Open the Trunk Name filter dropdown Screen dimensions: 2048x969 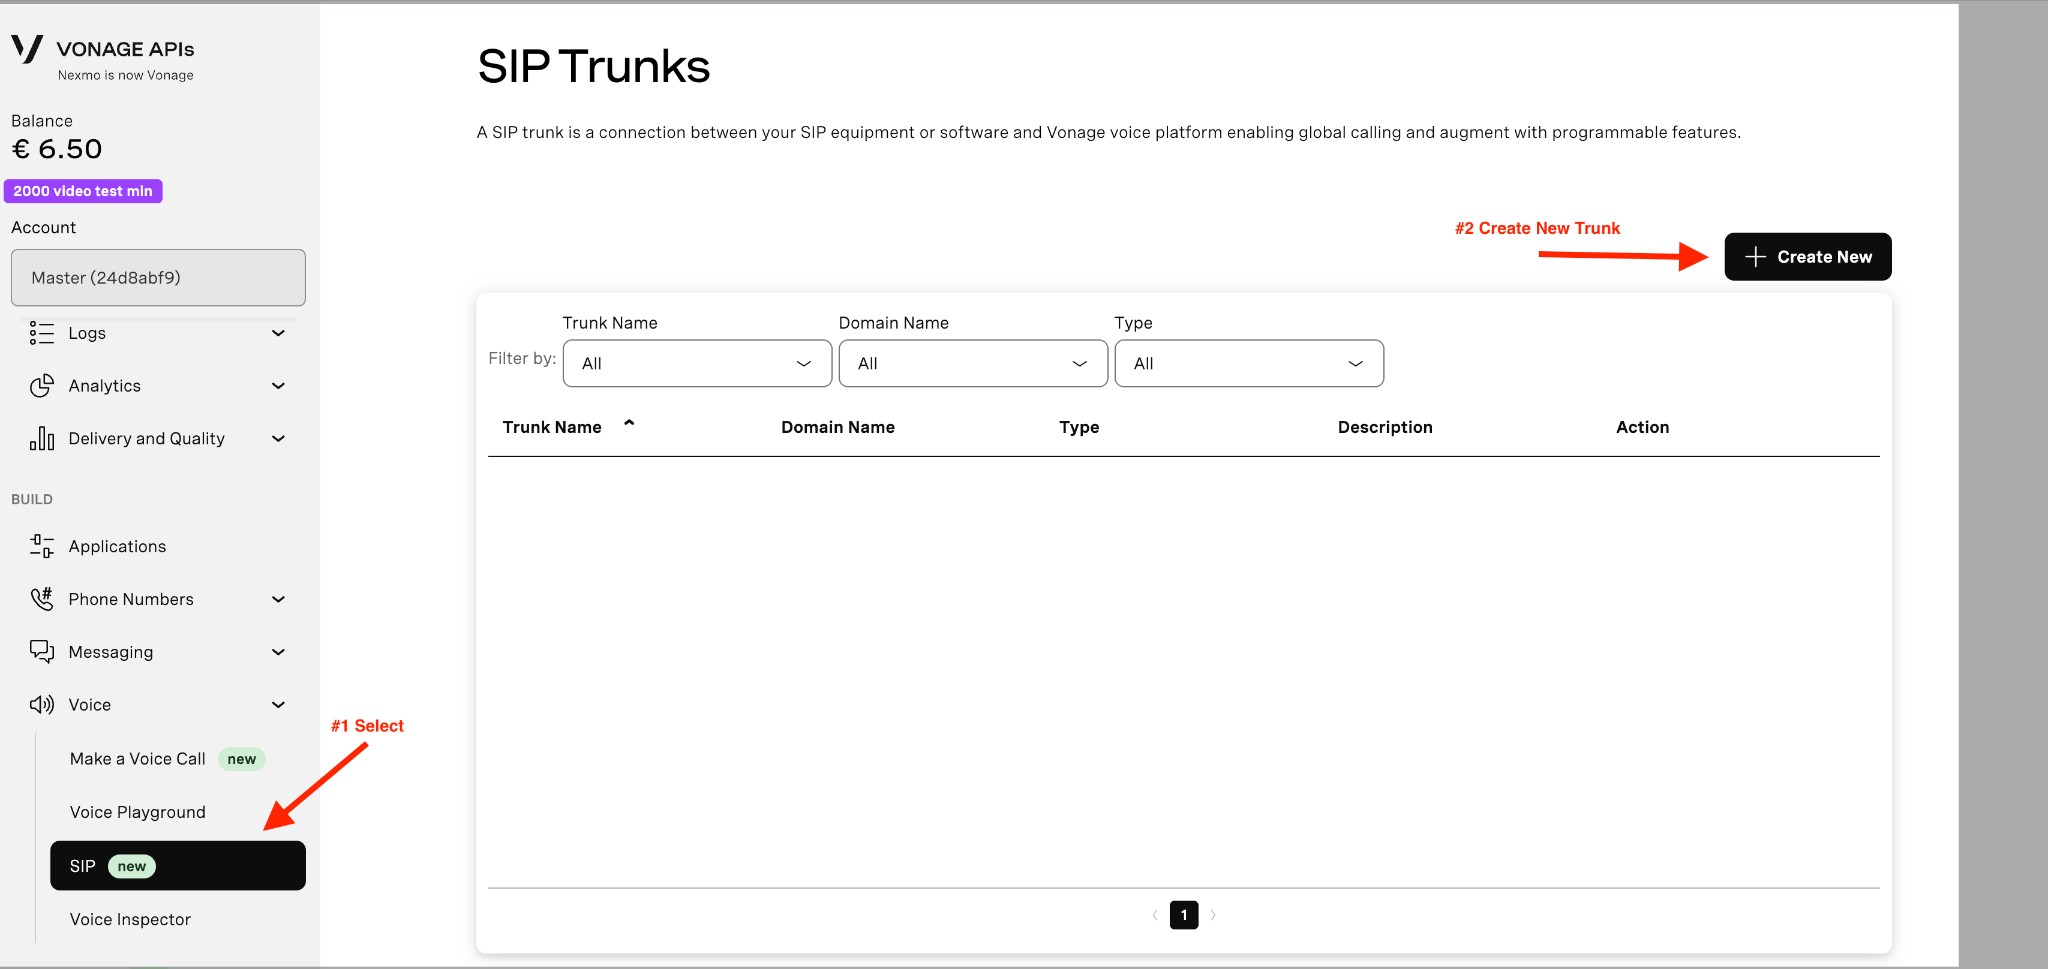coord(697,363)
